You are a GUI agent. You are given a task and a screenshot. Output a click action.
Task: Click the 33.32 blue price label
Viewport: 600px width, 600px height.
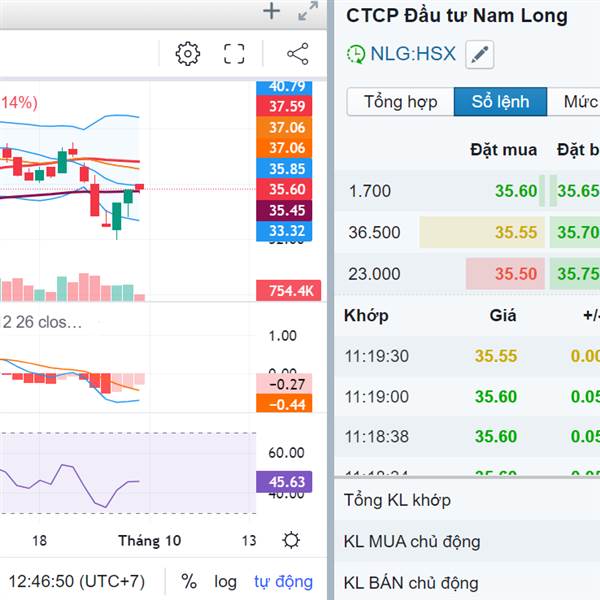click(x=284, y=231)
